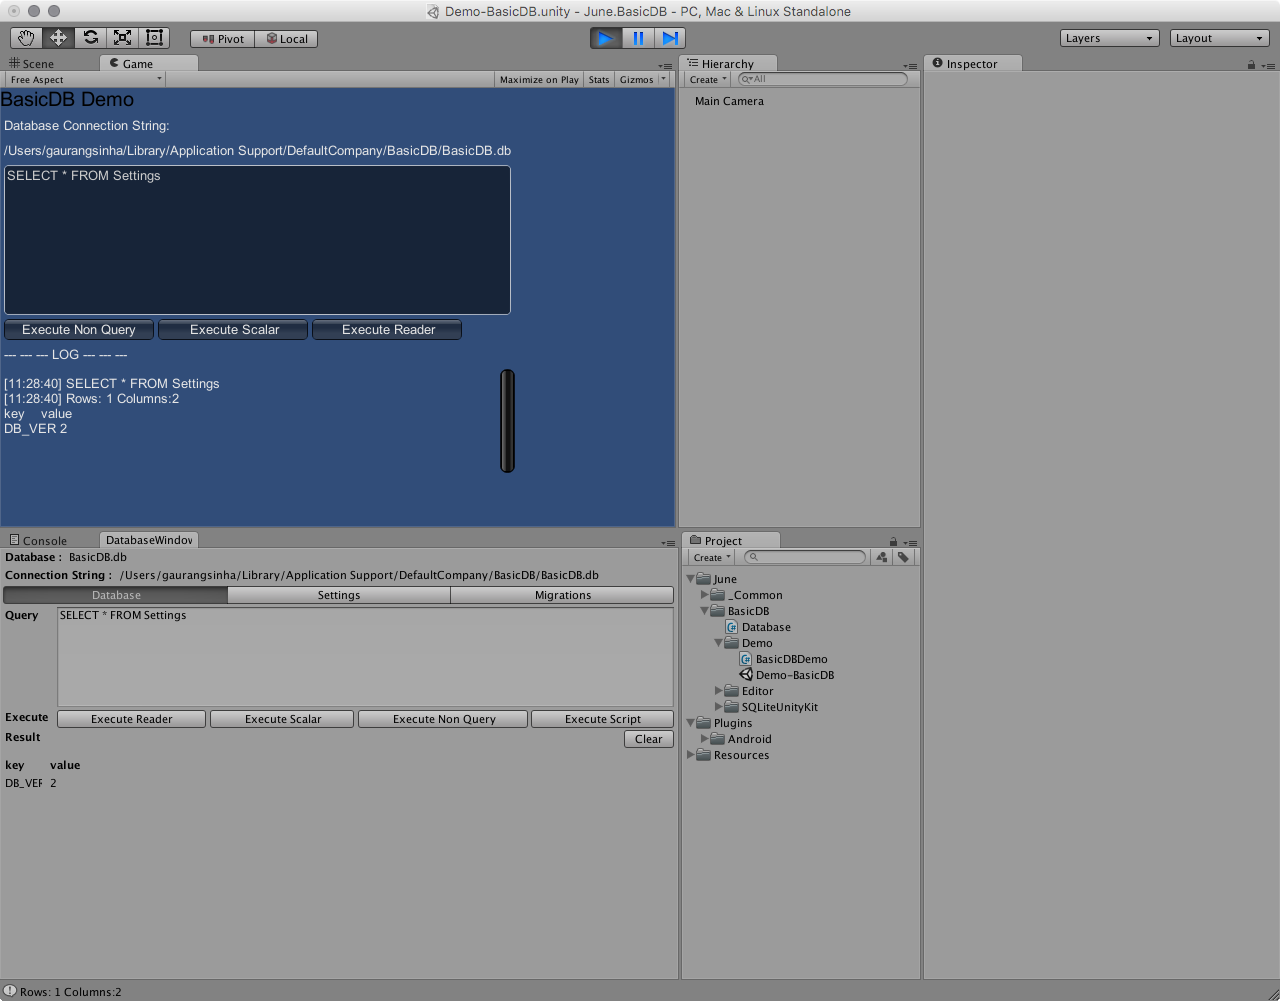Click the search by label icon
Screen dimensions: 1280x1001
click(x=904, y=557)
